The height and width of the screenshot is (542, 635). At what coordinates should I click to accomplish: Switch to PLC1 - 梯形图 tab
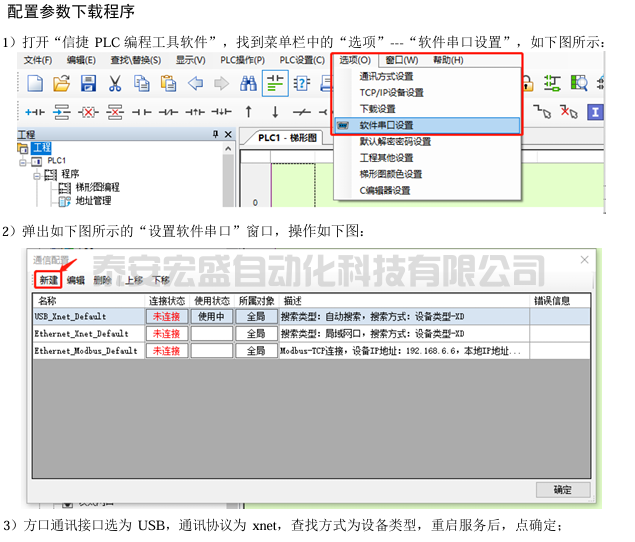click(285, 138)
